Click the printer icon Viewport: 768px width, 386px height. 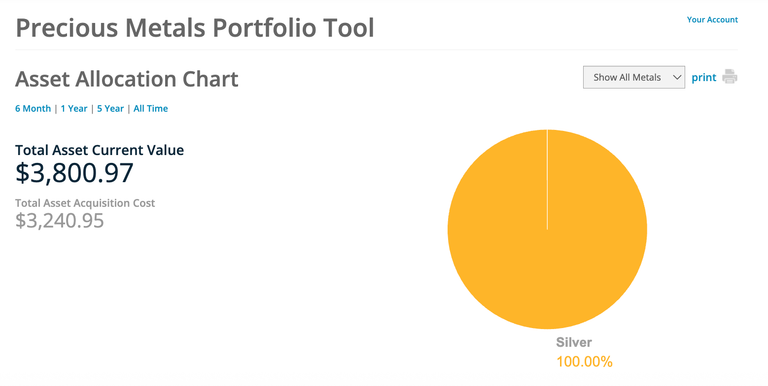729,77
